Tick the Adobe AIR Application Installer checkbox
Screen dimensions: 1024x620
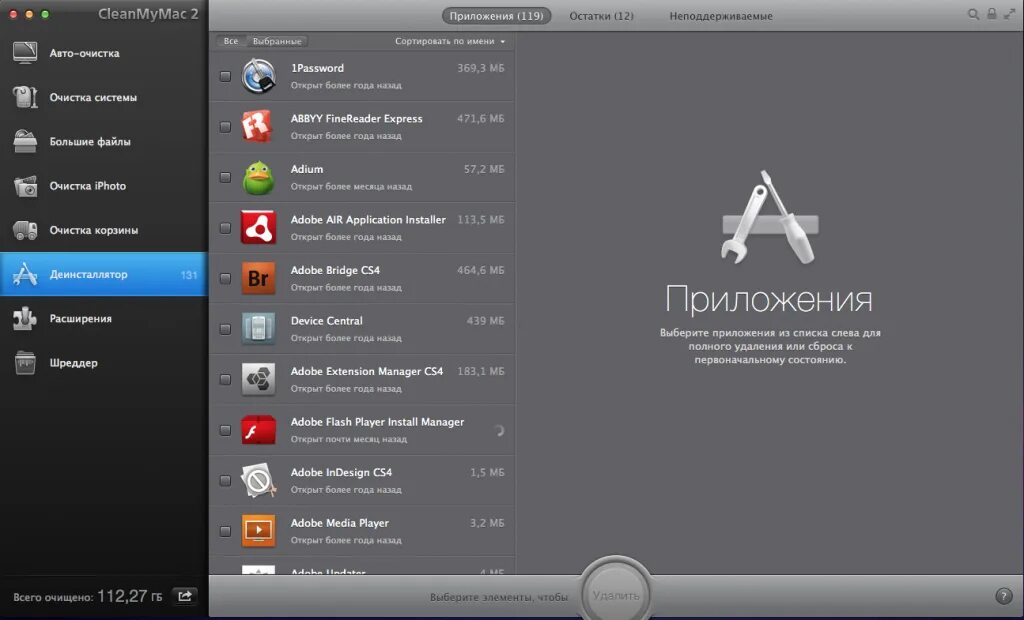click(225, 228)
